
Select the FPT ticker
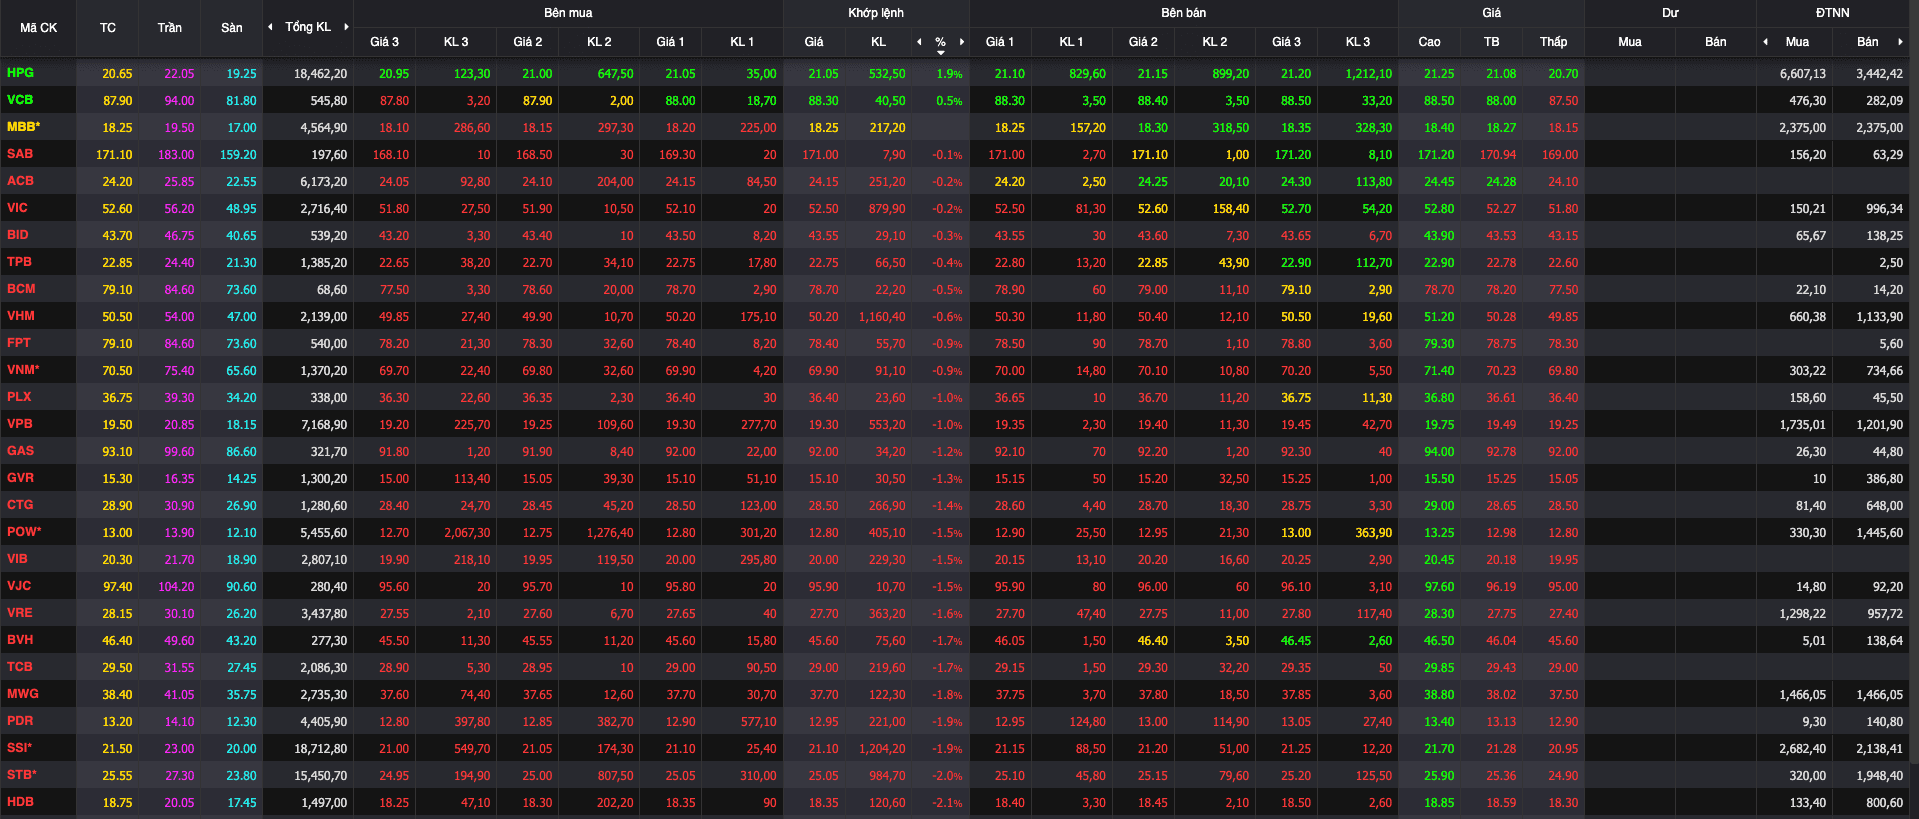pyautogui.click(x=19, y=343)
